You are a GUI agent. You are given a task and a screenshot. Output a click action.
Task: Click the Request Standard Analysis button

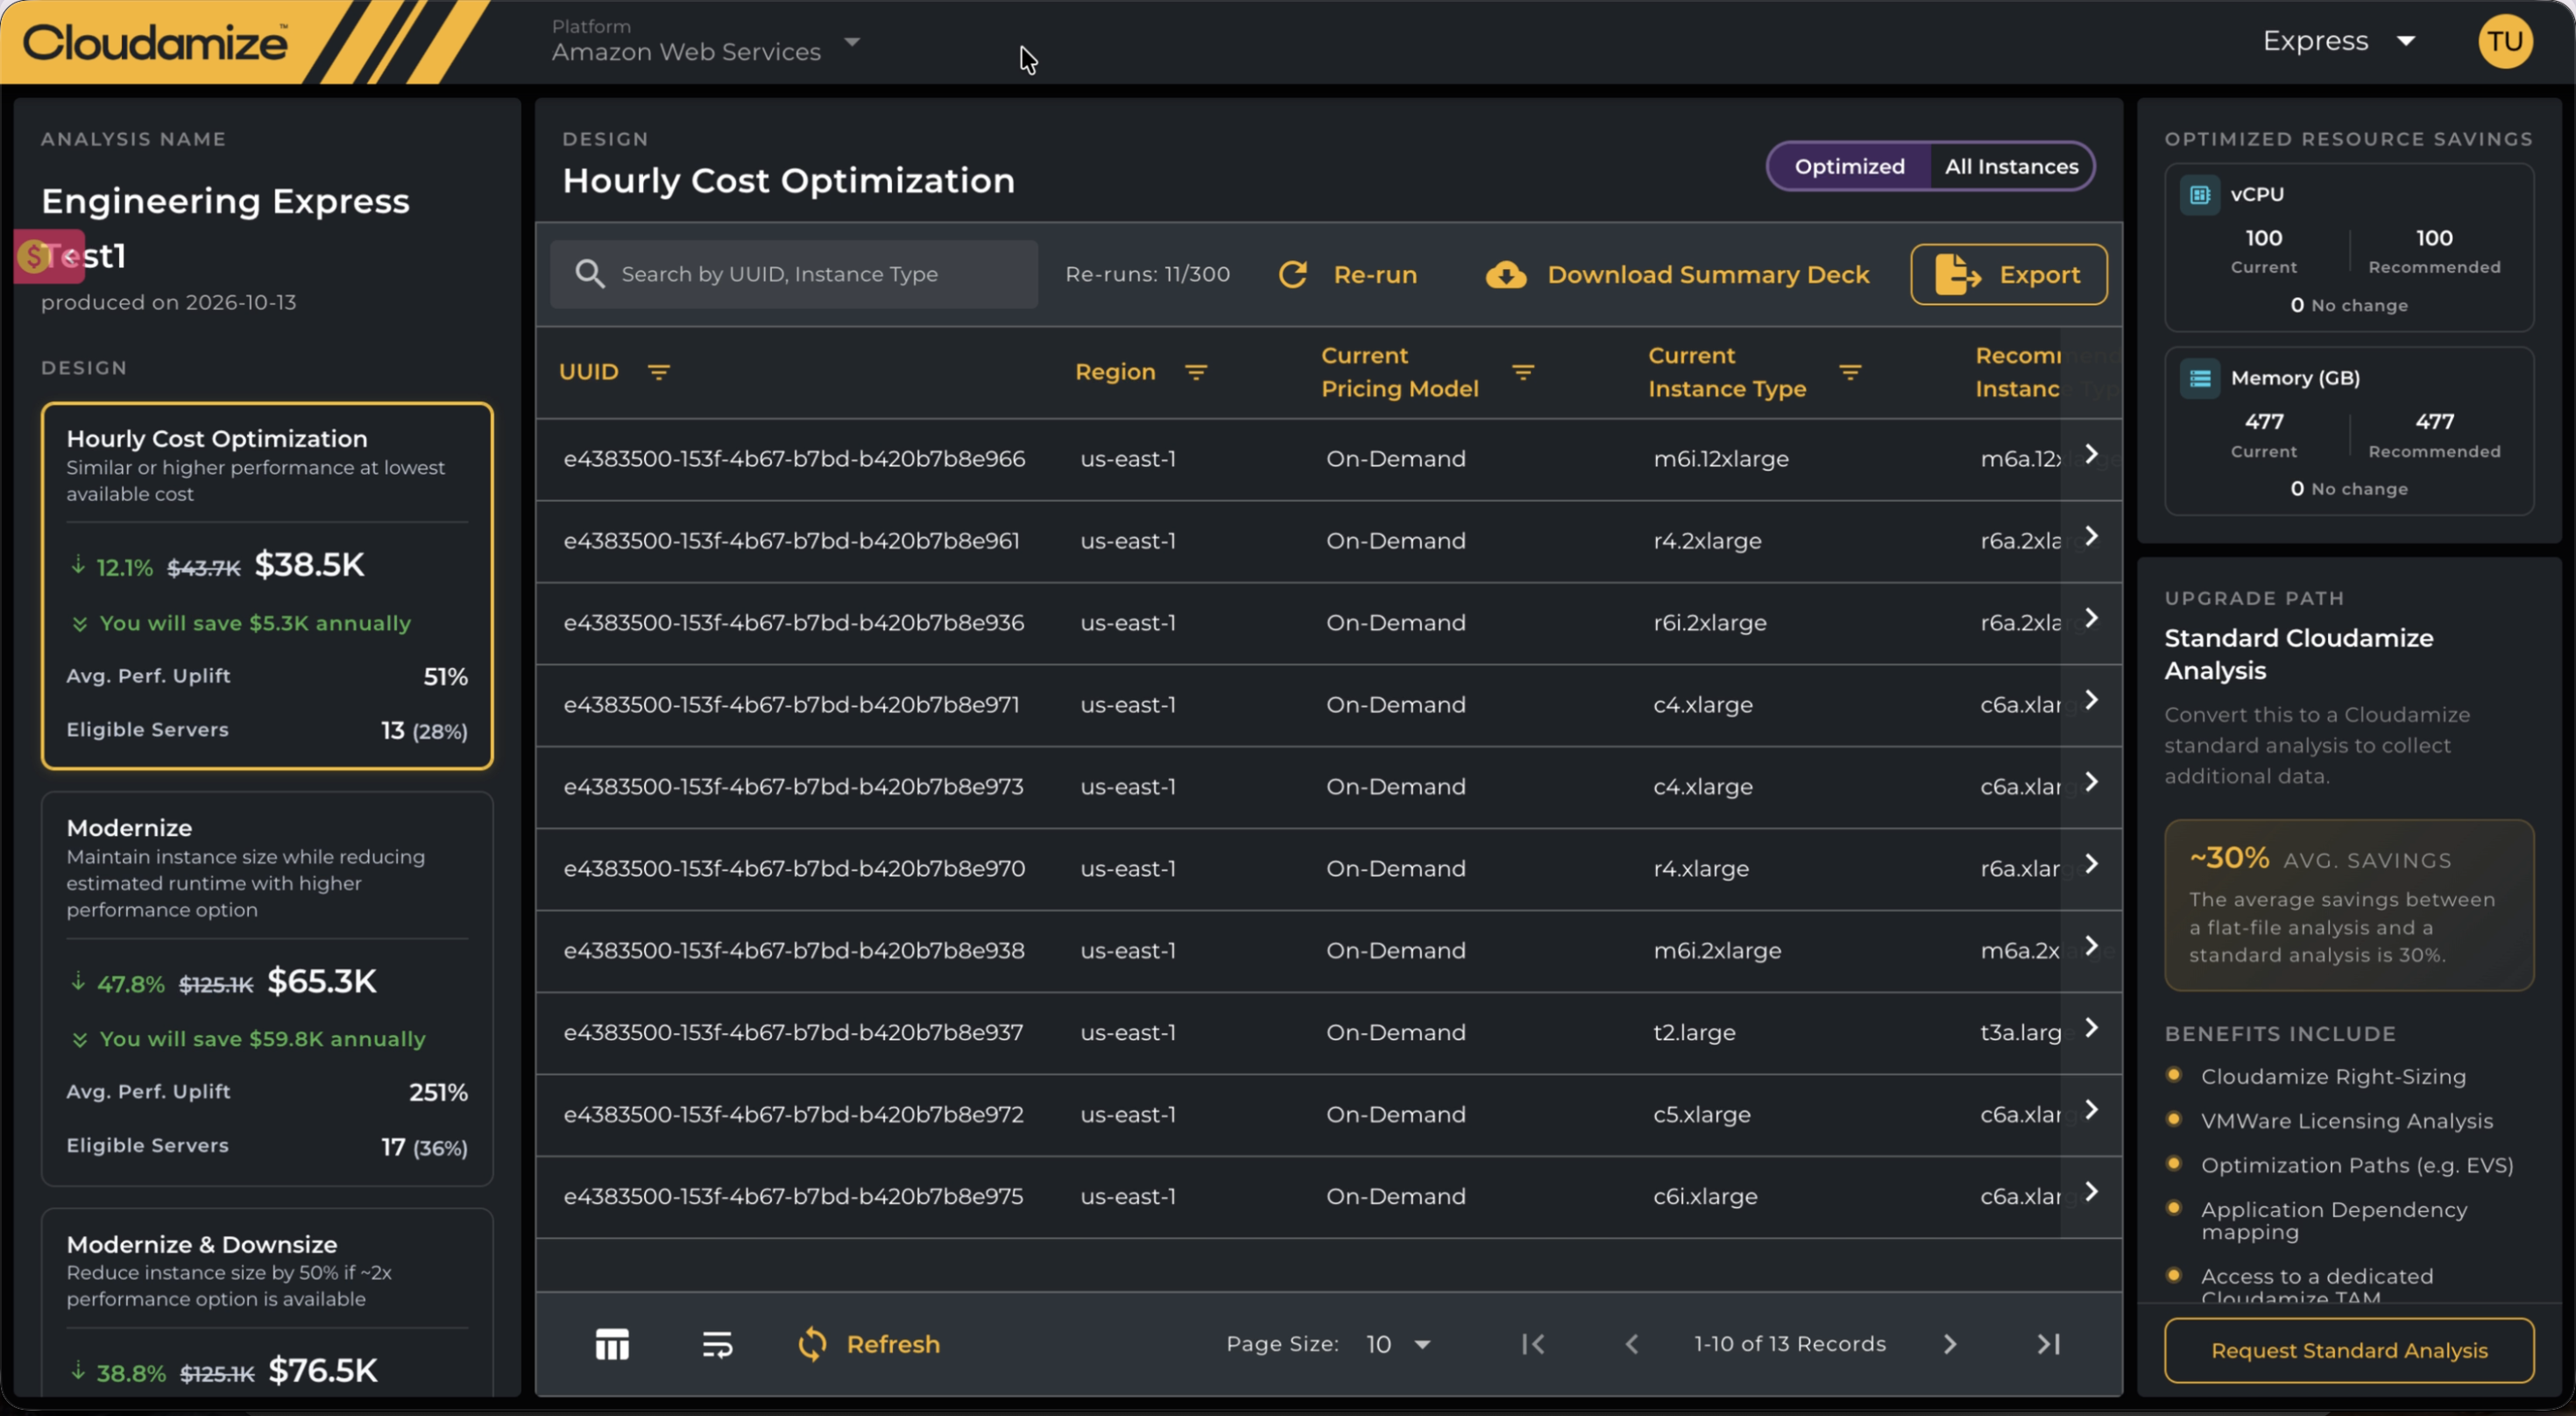[2348, 1350]
